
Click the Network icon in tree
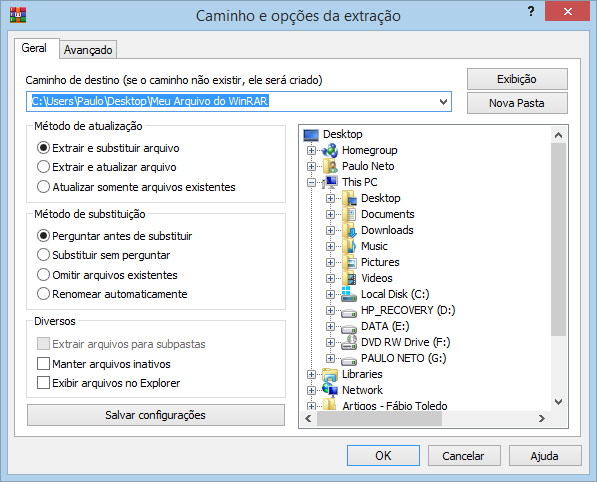[x=330, y=390]
